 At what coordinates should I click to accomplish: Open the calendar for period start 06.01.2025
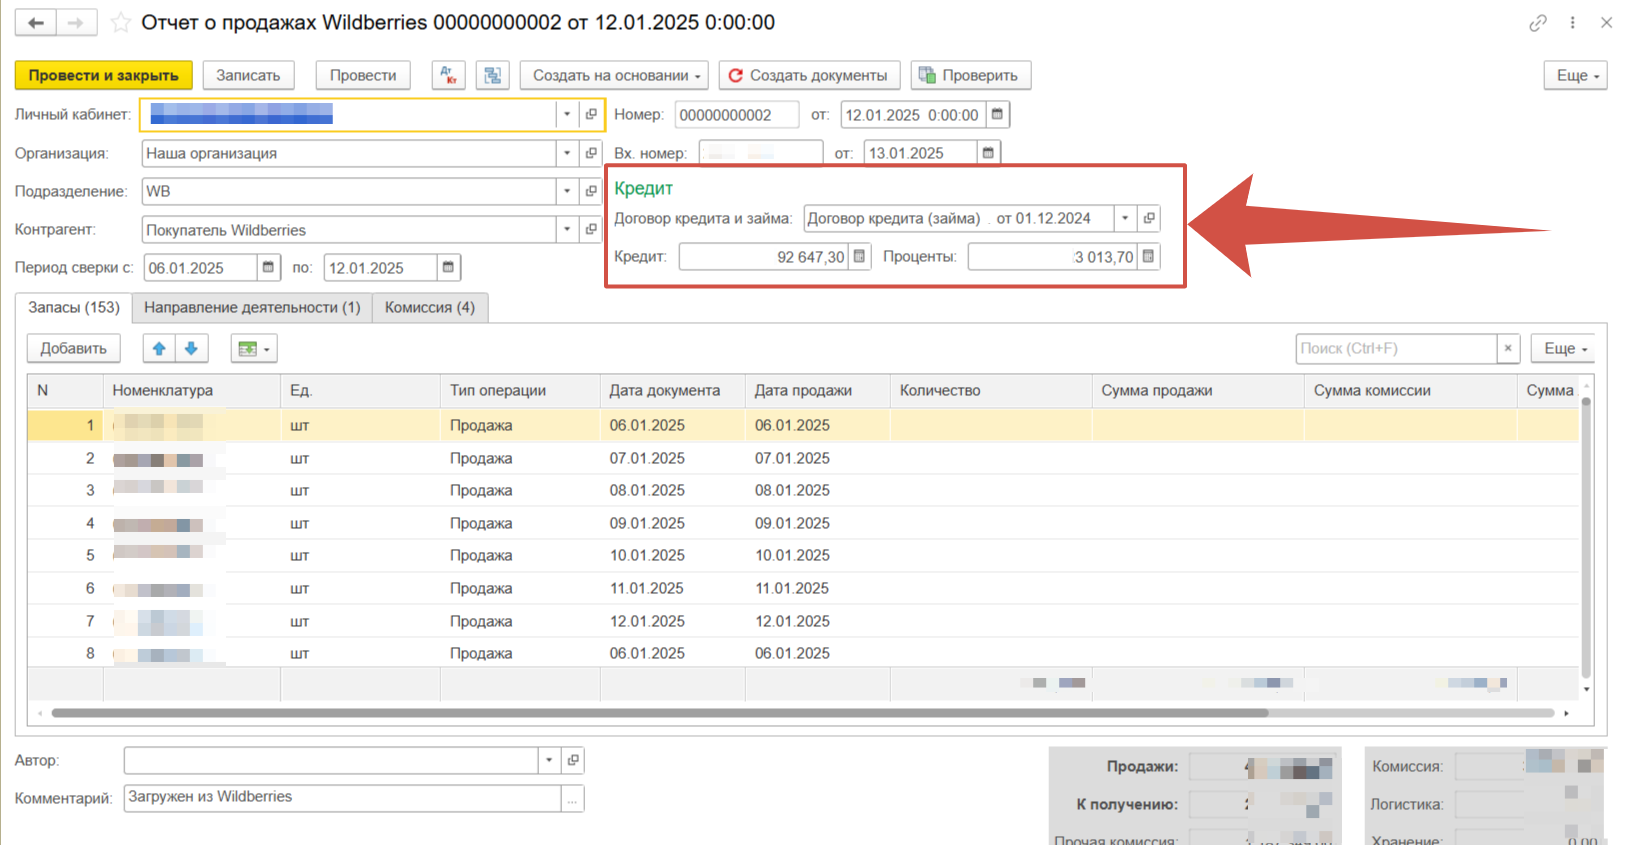(x=268, y=267)
